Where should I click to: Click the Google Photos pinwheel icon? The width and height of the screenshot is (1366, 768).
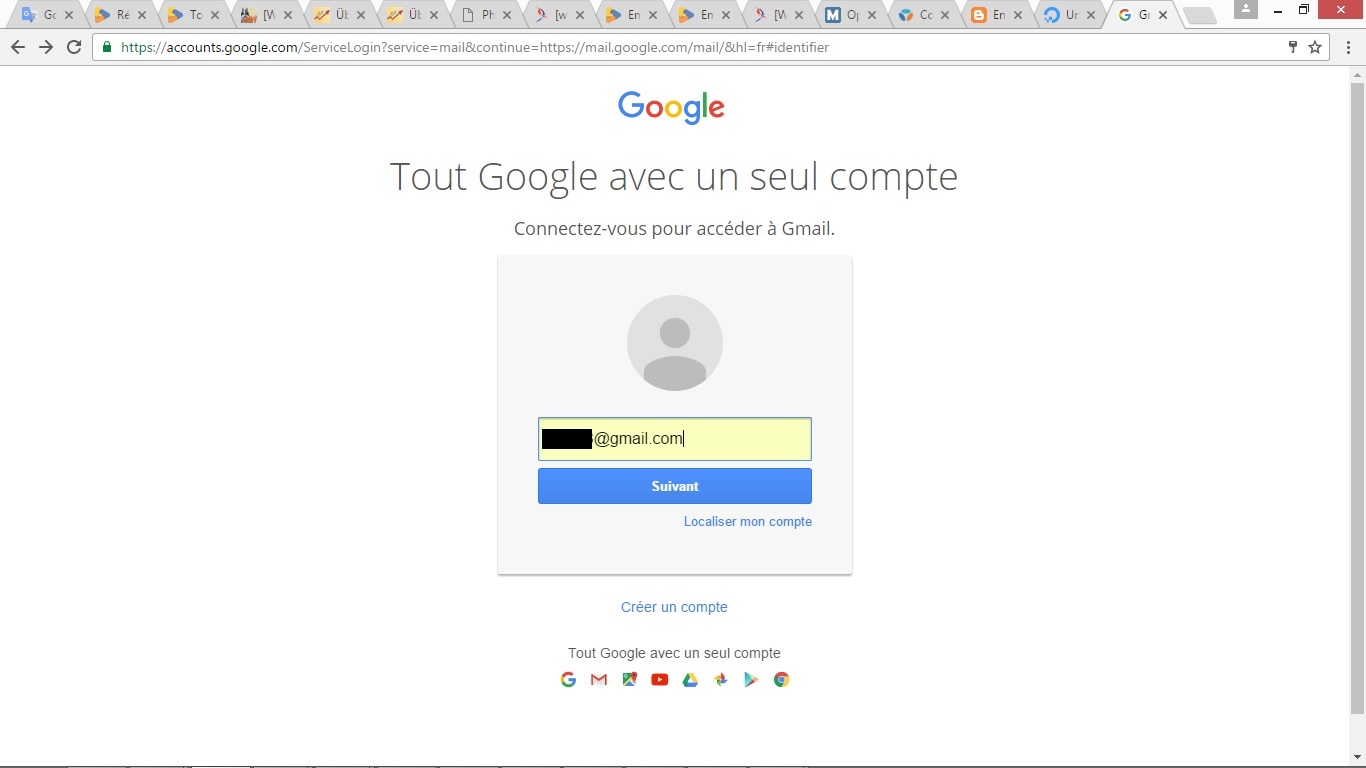[721, 680]
